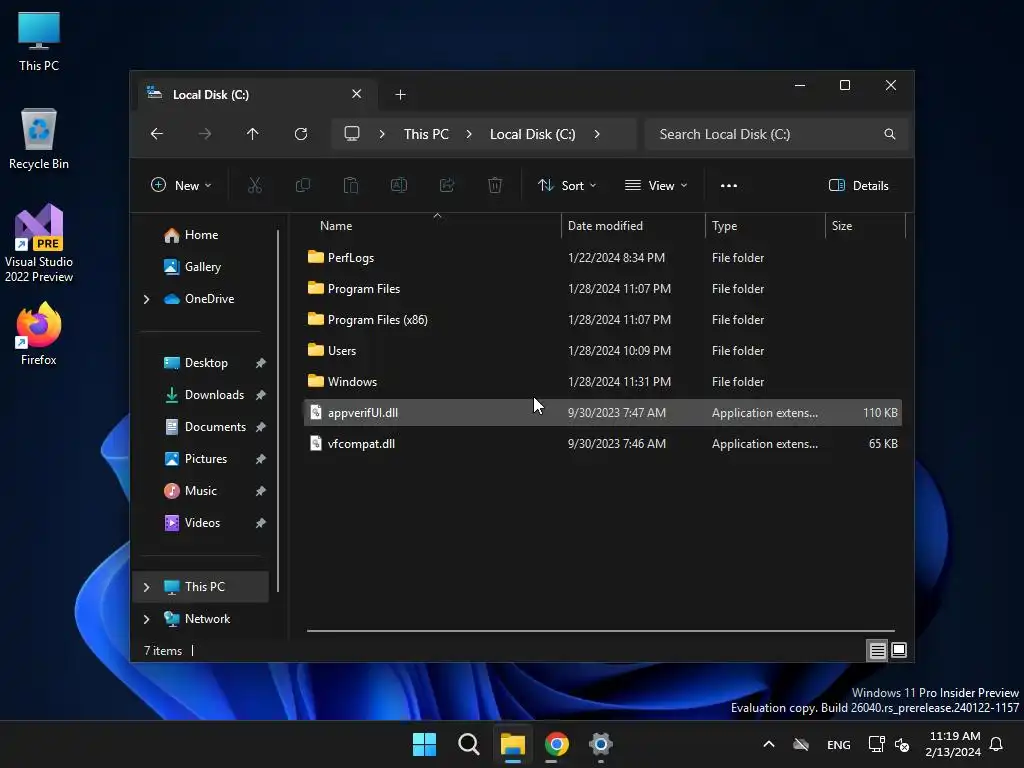Screen dimensions: 1024x768
Task: Click the Paste toolbar icon
Action: click(x=351, y=185)
